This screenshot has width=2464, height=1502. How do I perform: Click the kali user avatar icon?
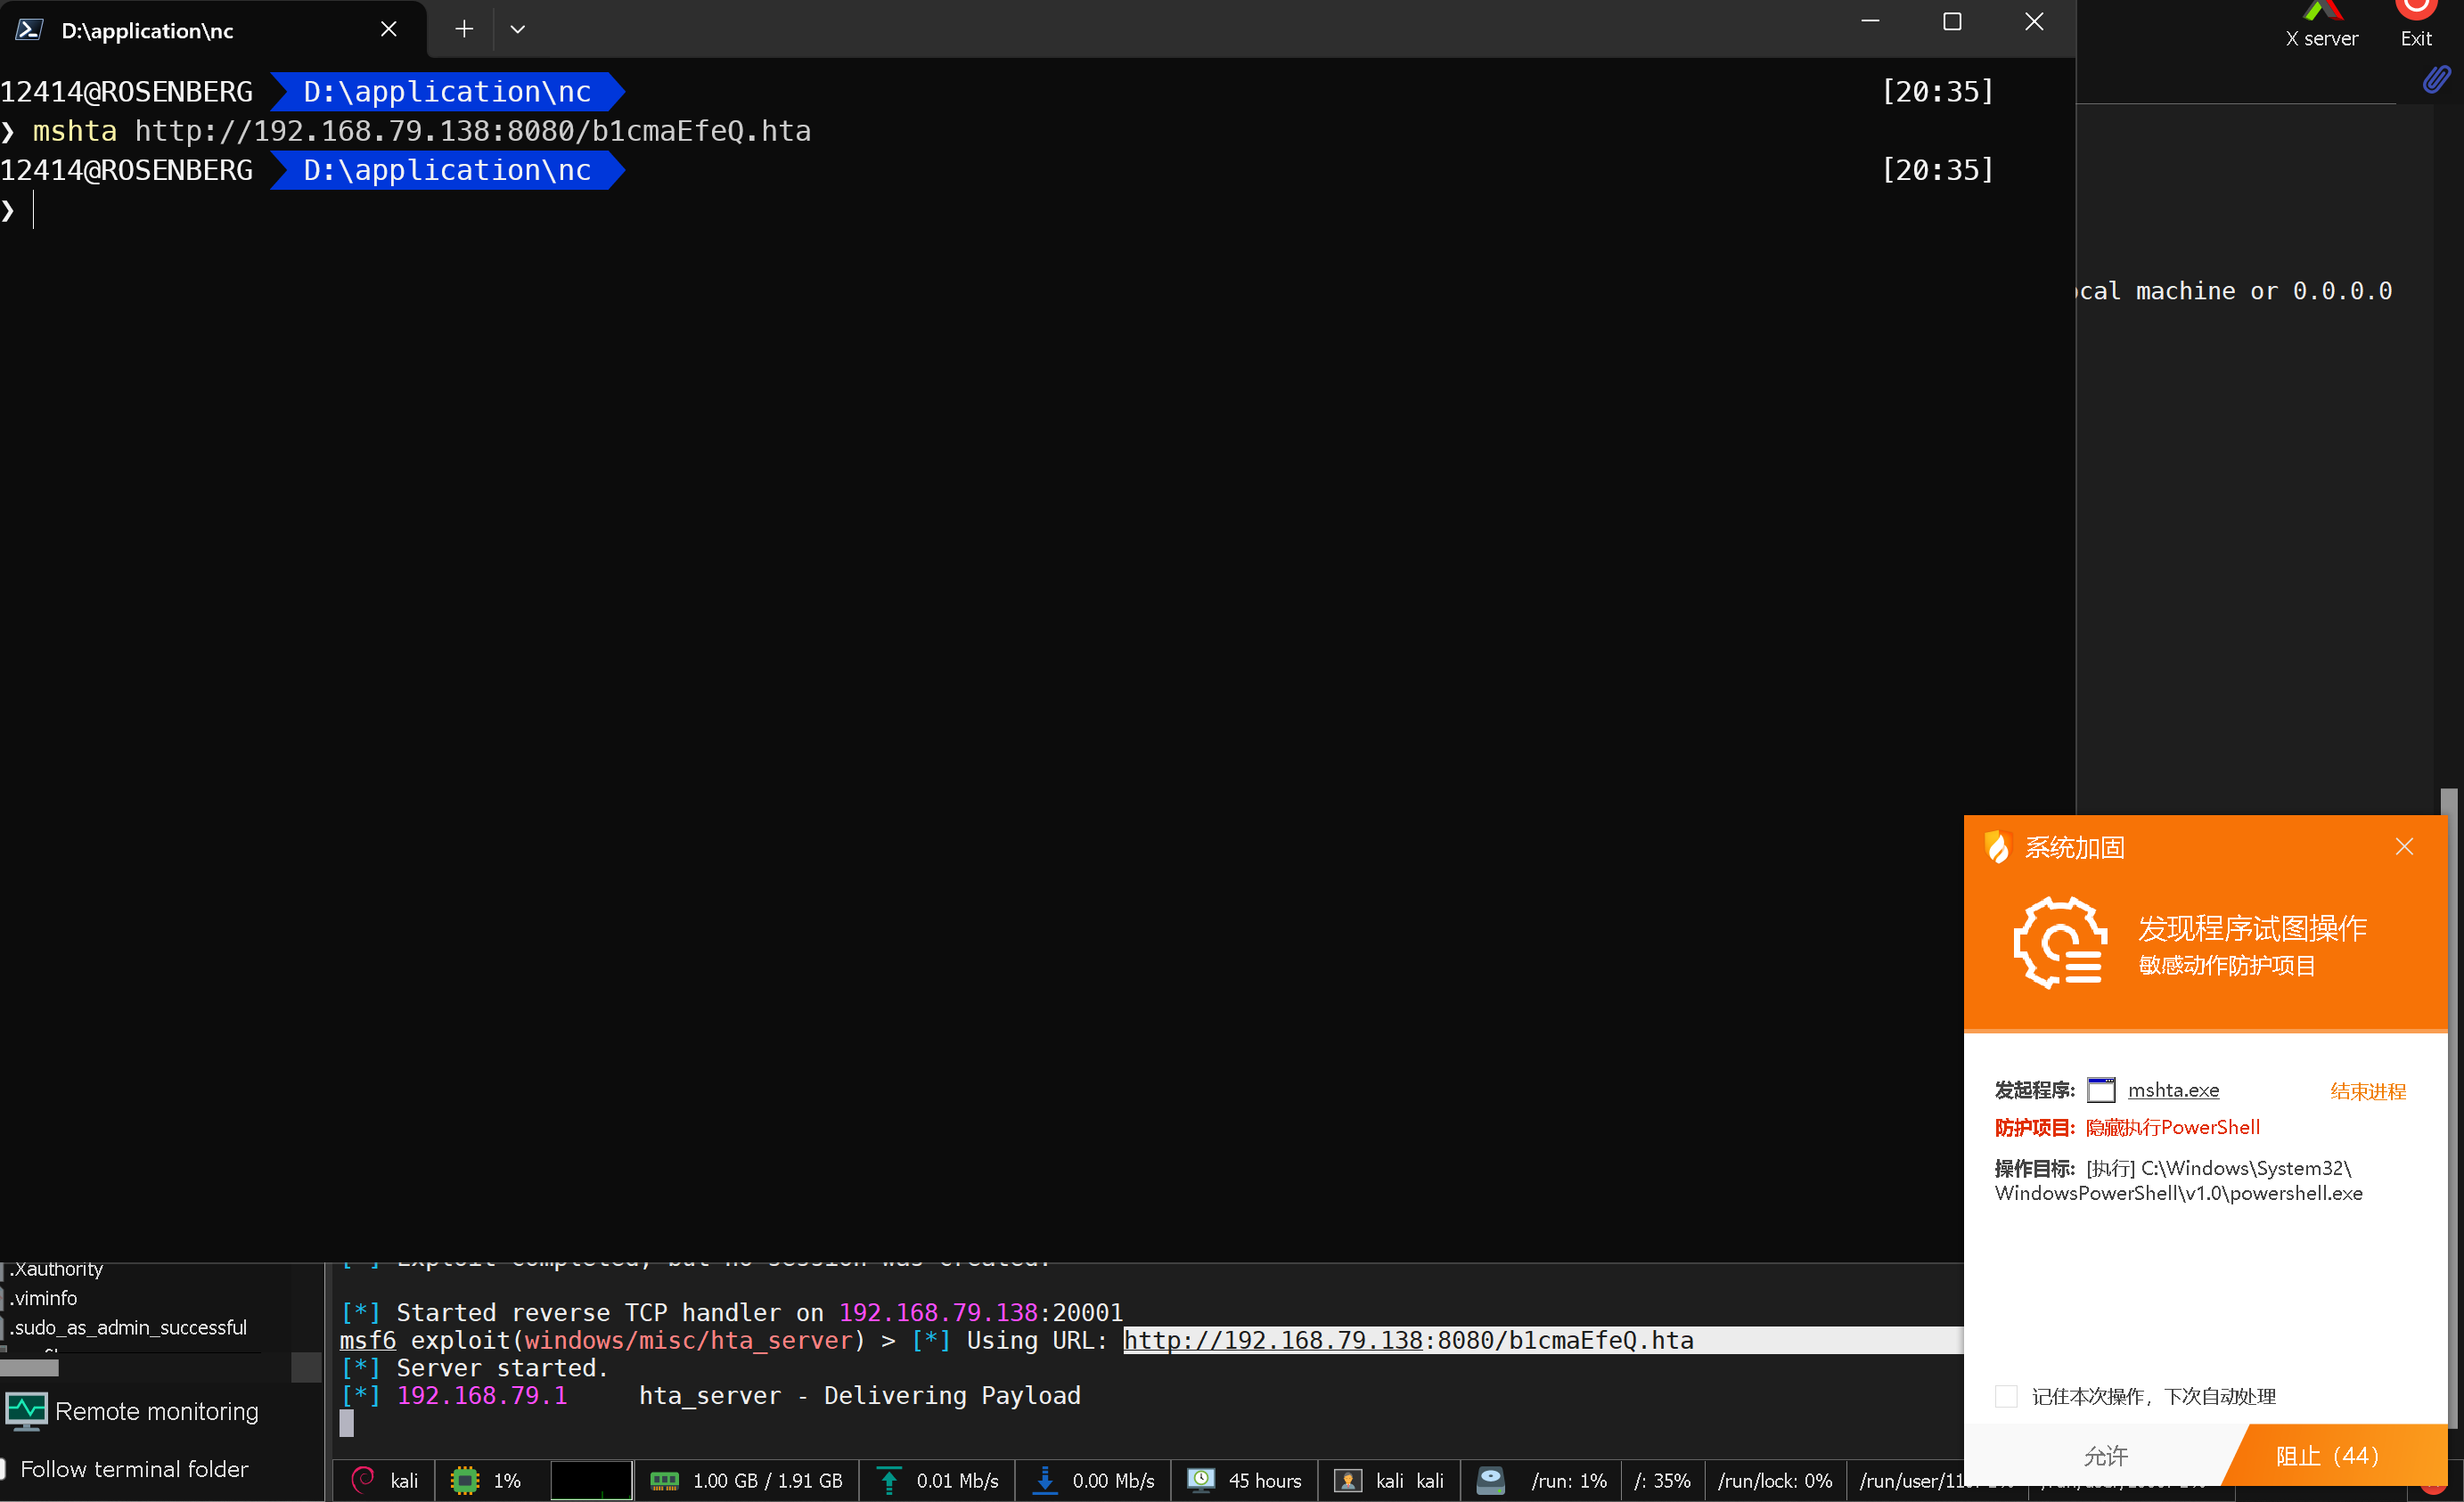(x=1348, y=1480)
